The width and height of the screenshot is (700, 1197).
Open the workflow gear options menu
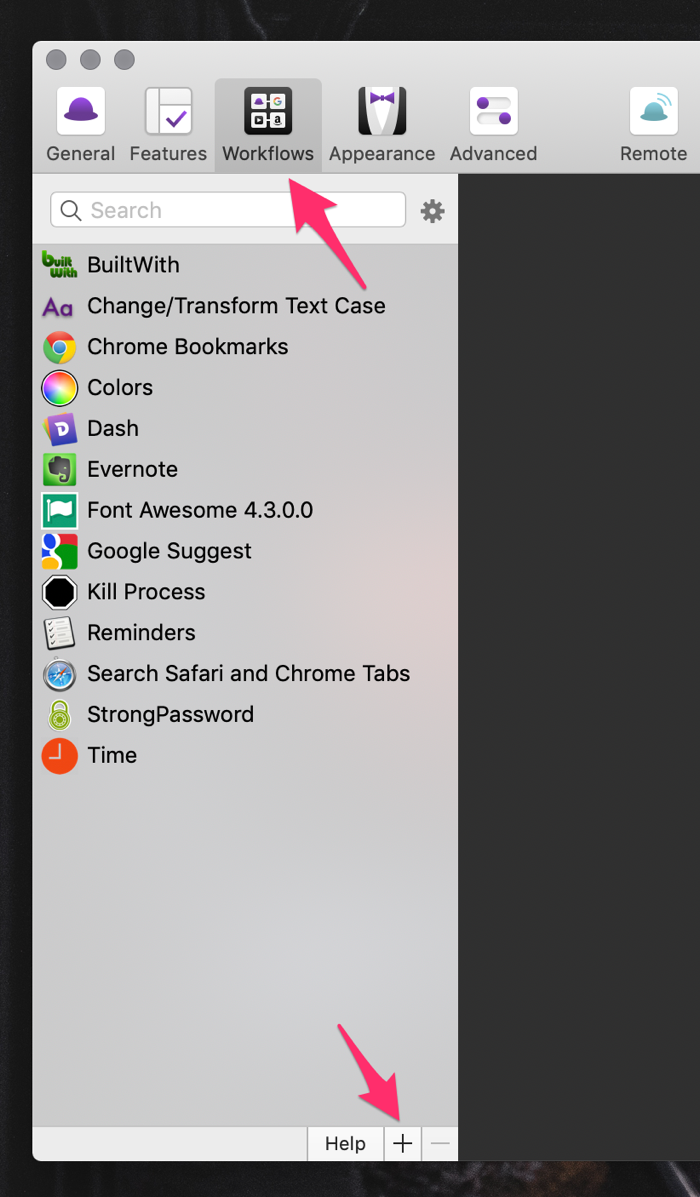(x=432, y=211)
